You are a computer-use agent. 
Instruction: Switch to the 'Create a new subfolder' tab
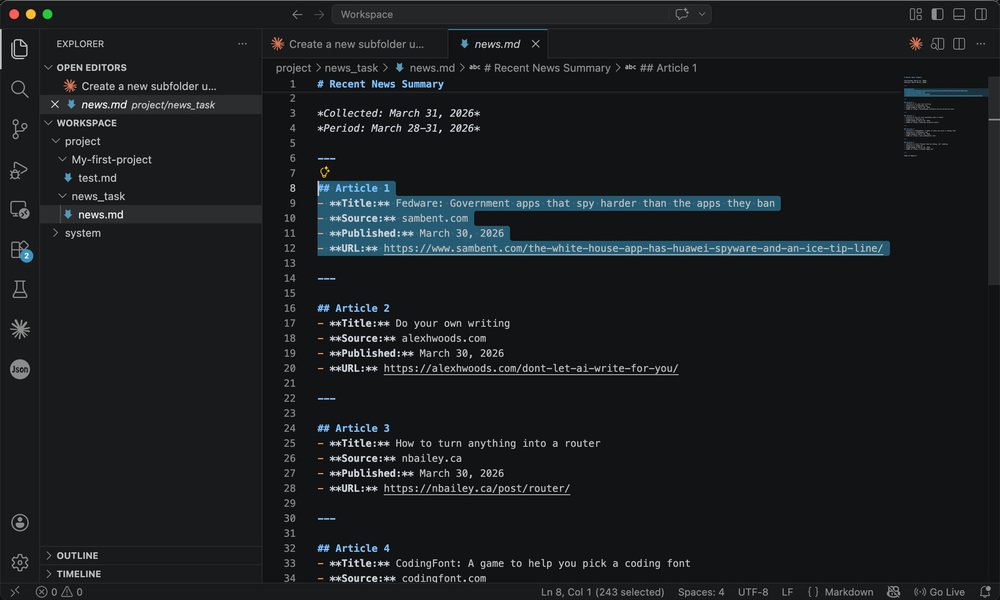point(355,44)
